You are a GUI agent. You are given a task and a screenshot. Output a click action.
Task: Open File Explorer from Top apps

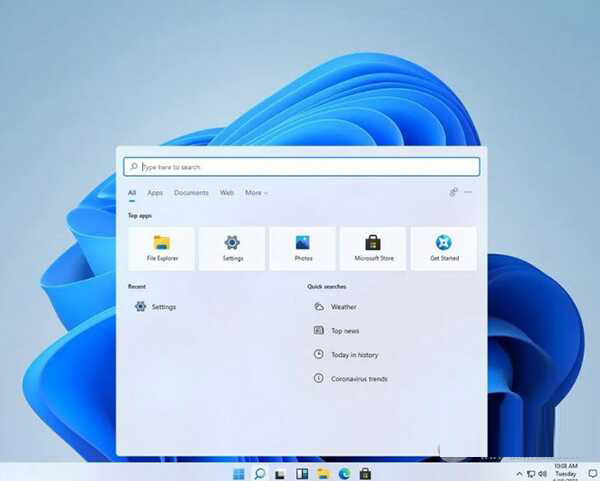[162, 248]
